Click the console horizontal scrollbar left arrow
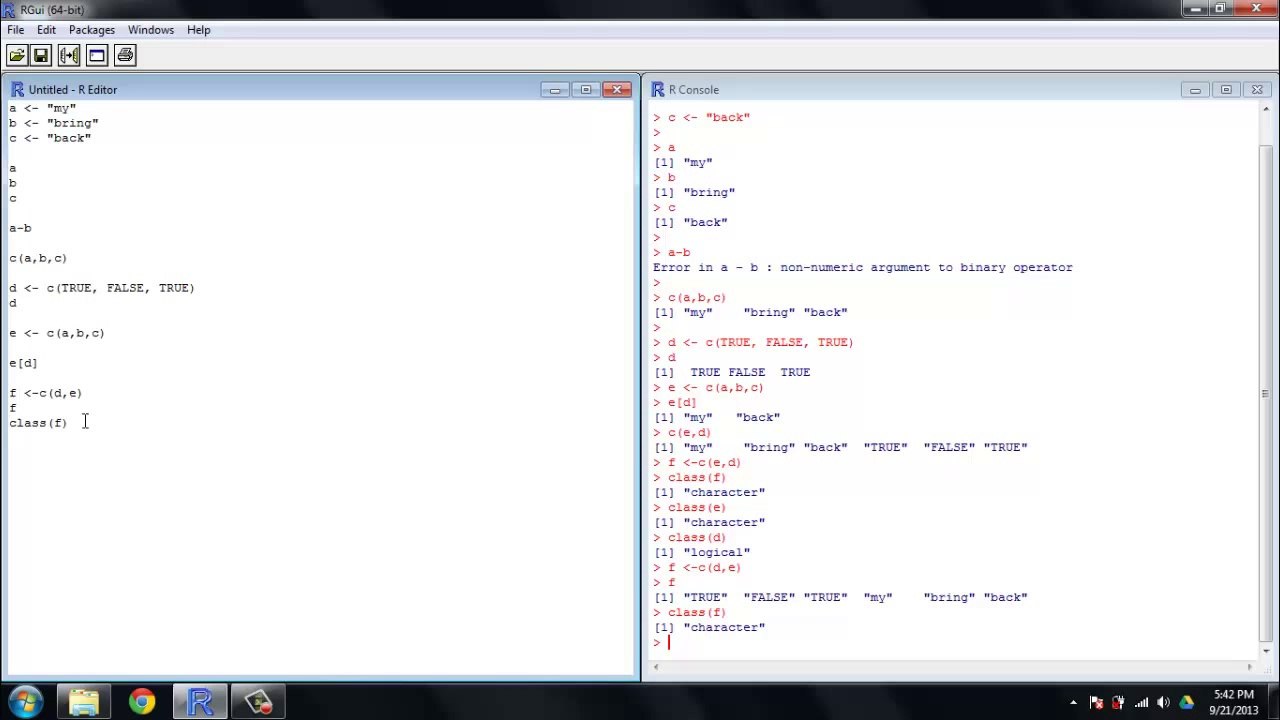 [x=655, y=667]
